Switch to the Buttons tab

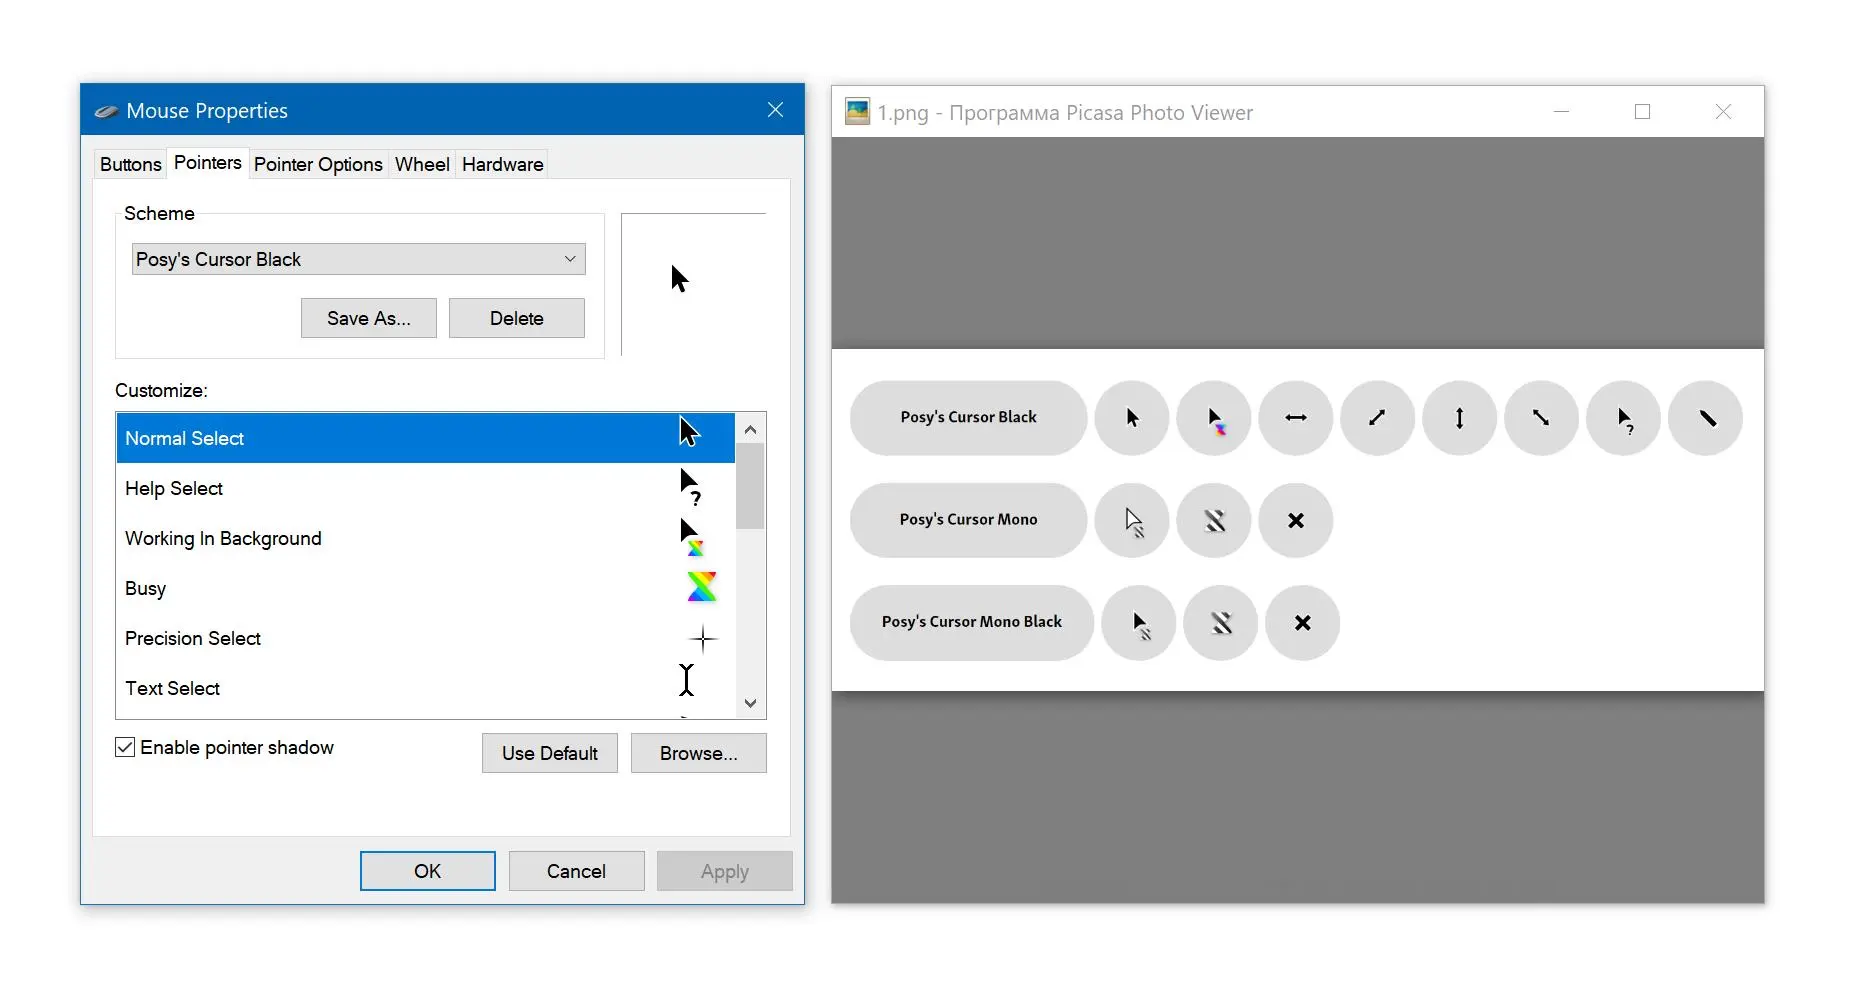130,164
